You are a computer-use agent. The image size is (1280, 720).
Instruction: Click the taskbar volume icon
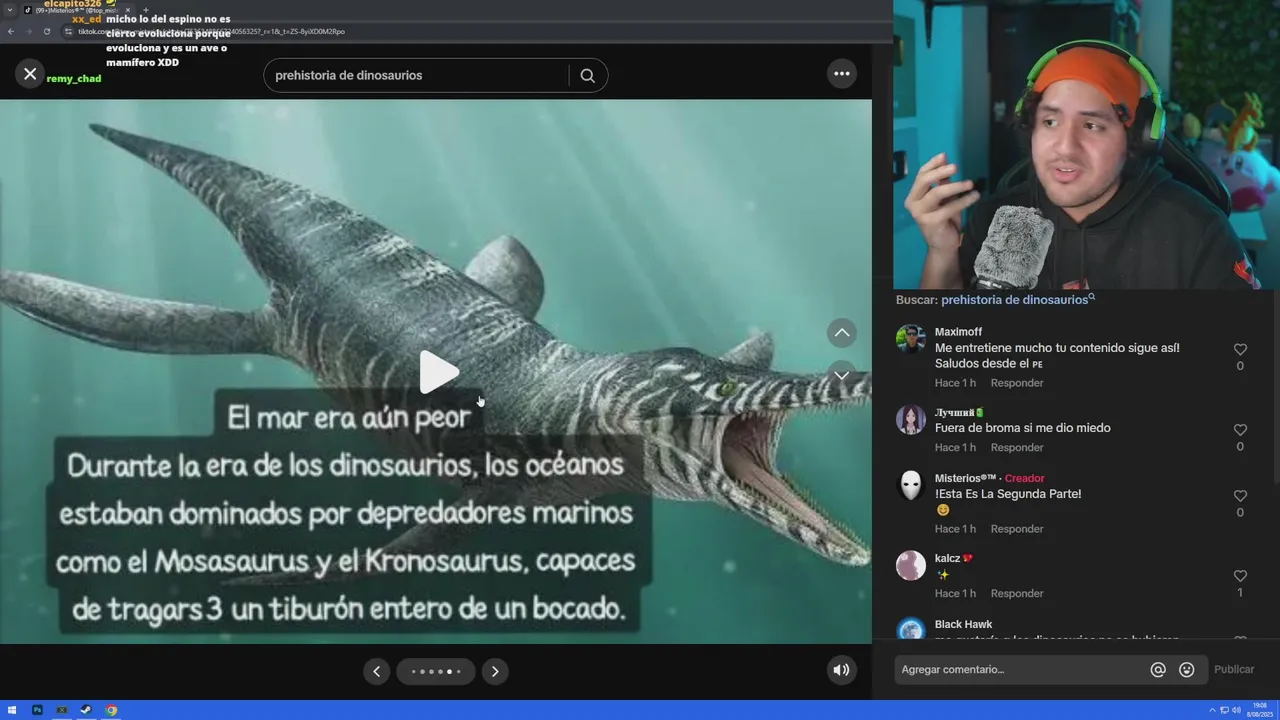point(1236,710)
